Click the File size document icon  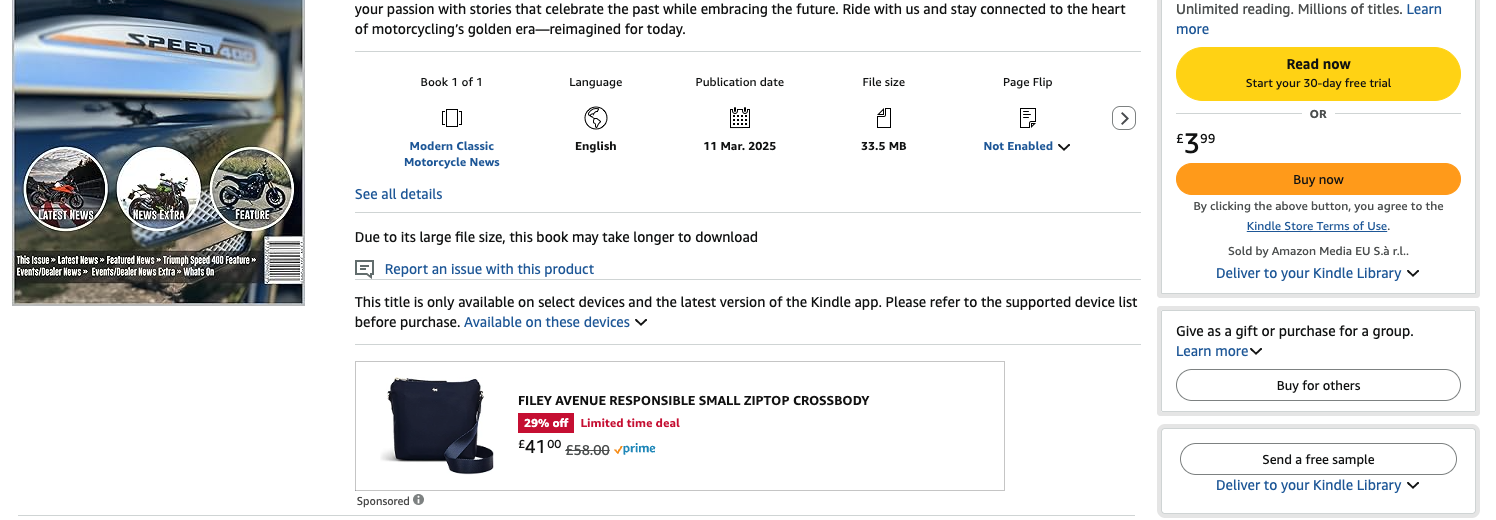[884, 118]
